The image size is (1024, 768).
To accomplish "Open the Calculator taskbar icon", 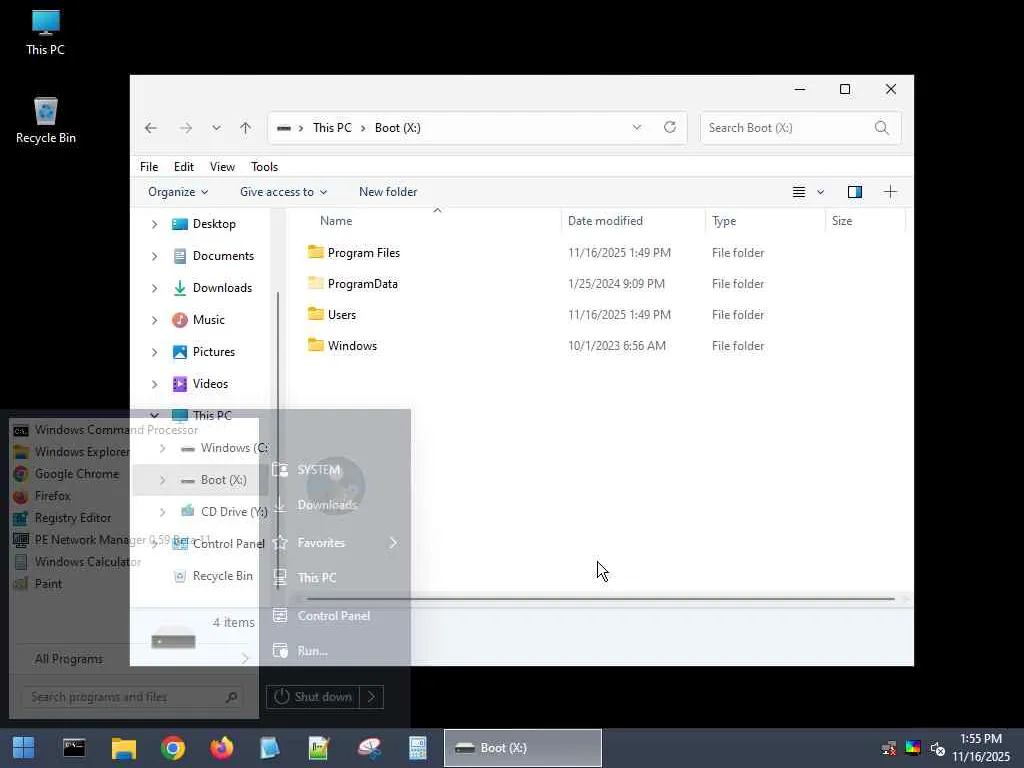I will click(417, 748).
